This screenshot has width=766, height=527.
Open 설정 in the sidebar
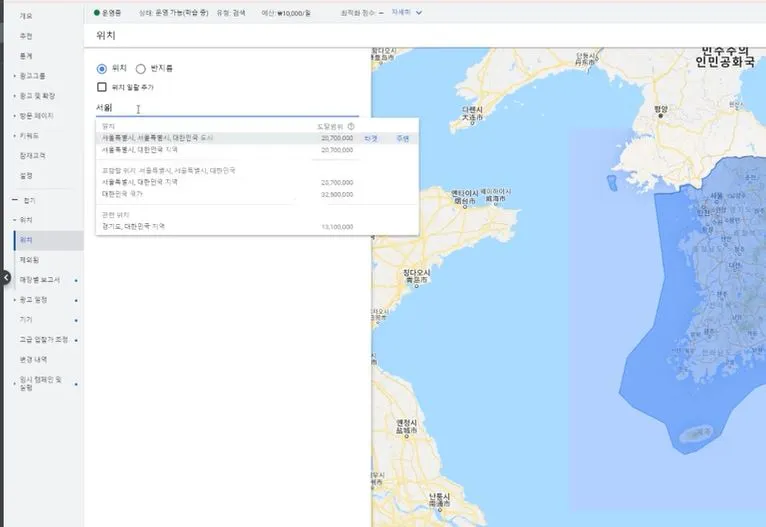26,175
